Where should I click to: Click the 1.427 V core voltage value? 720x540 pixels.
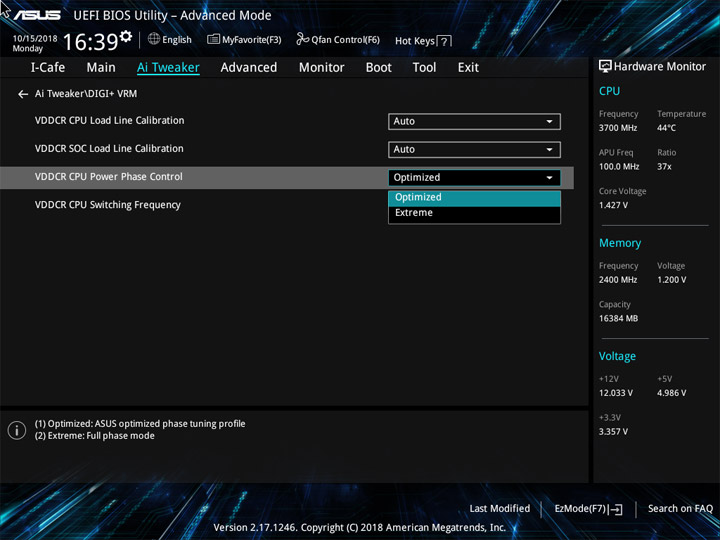tap(613, 205)
